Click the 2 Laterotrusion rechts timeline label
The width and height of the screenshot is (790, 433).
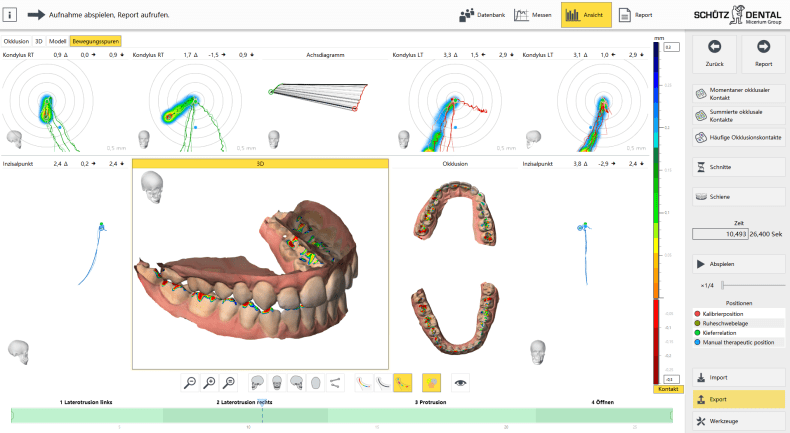pos(244,402)
